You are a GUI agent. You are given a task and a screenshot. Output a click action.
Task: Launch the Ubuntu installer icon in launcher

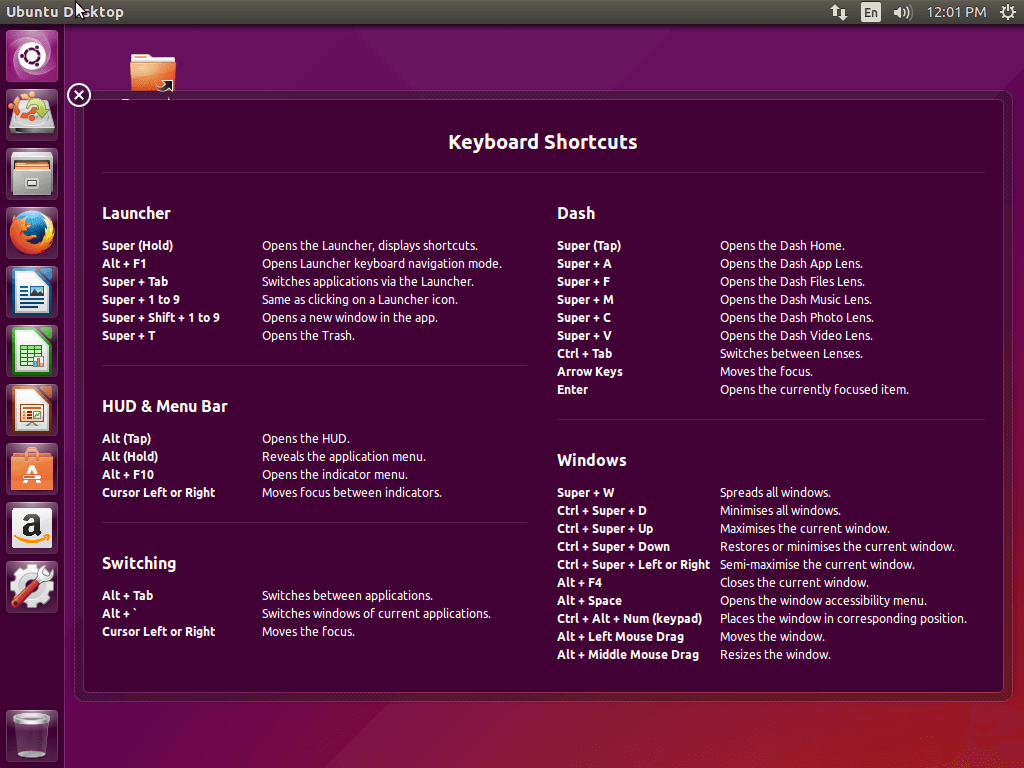pyautogui.click(x=32, y=115)
